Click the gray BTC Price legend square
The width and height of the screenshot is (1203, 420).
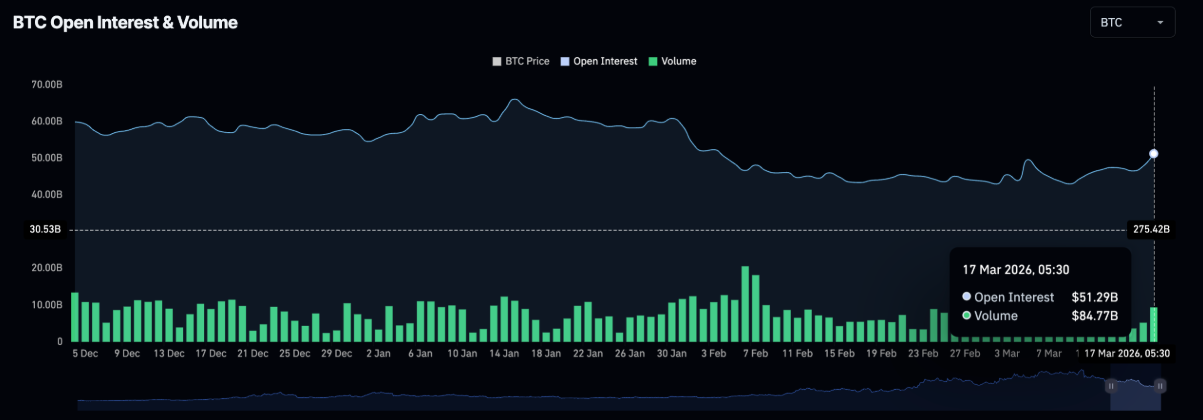tap(497, 61)
